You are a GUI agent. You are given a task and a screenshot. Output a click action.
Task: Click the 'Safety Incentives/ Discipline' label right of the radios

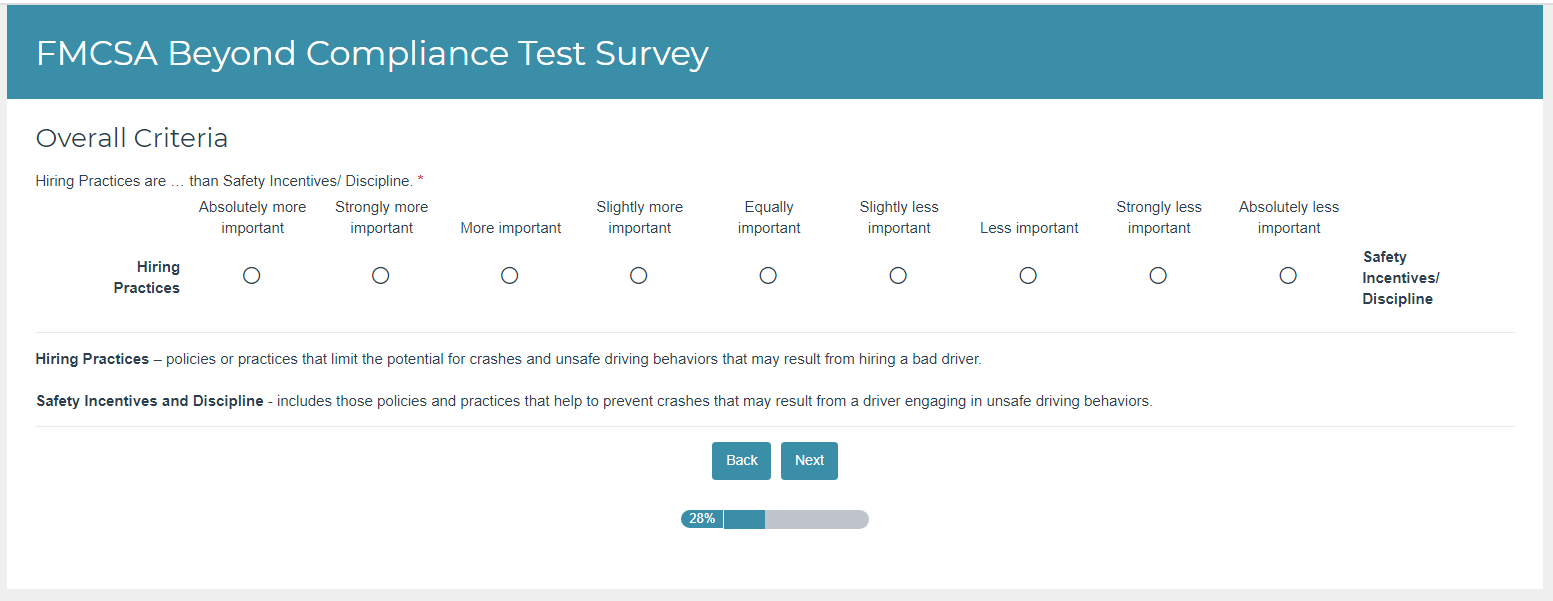click(1400, 278)
